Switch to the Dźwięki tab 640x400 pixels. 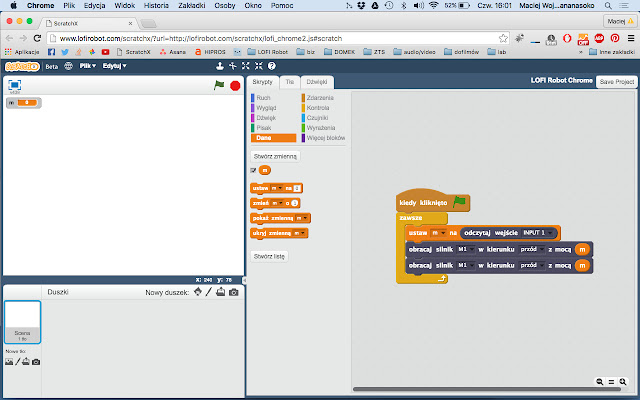(317, 82)
